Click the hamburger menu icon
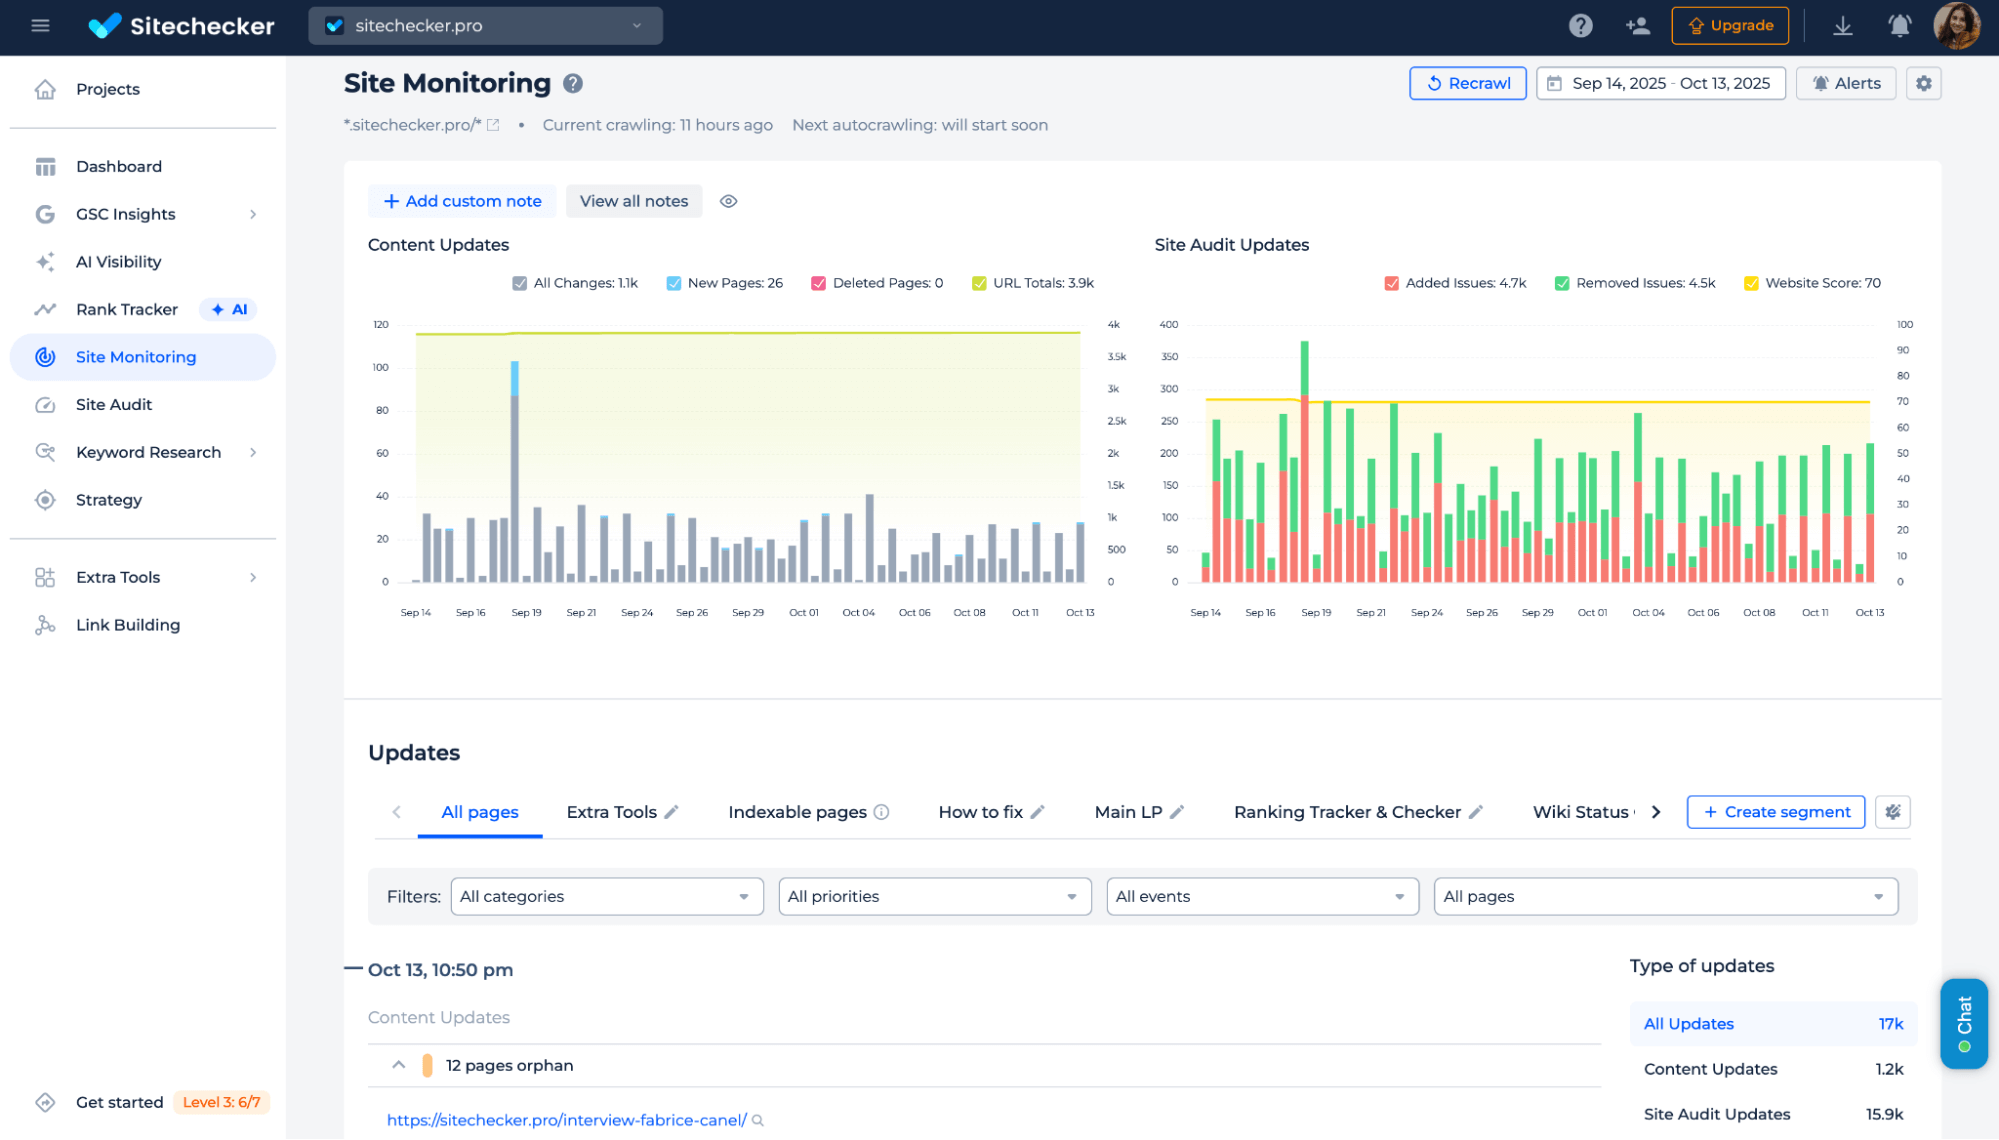The width and height of the screenshot is (1999, 1140). click(x=40, y=26)
